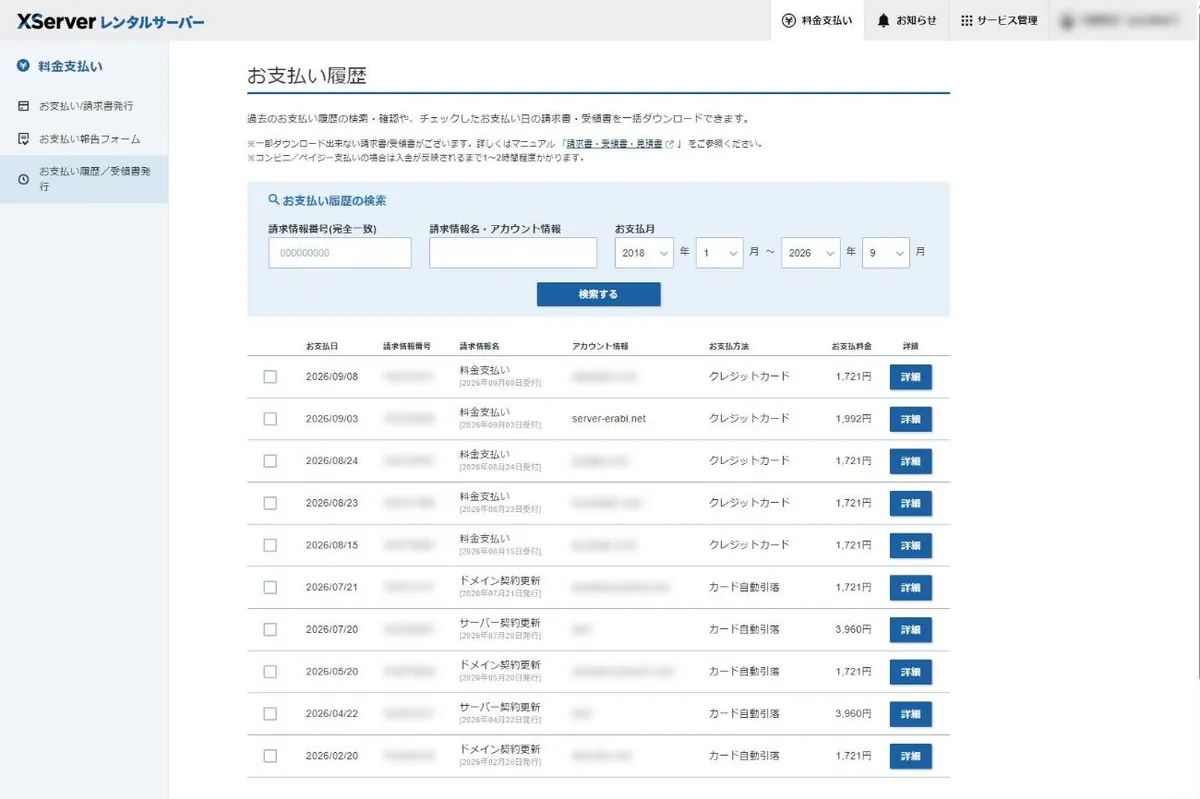The width and height of the screenshot is (1200, 799).
Task: Click the お支払方法 column header
Action: 729,346
